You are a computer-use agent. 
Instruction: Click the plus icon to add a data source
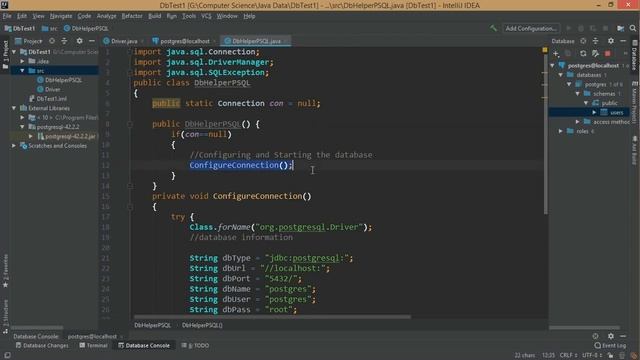(x=556, y=53)
